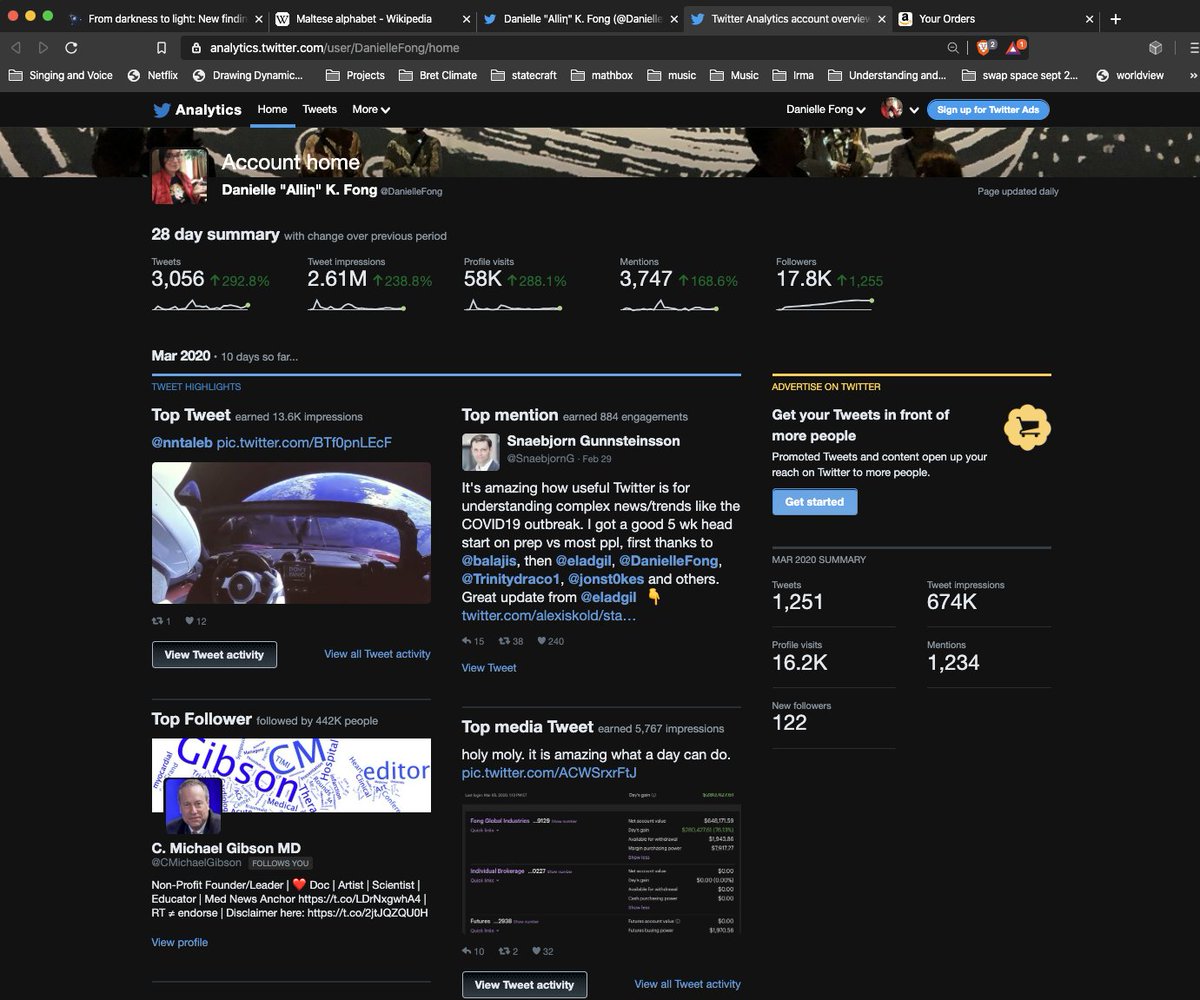
Task: Click the retweet icon showing 38 on Top mention
Action: pyautogui.click(x=504, y=642)
